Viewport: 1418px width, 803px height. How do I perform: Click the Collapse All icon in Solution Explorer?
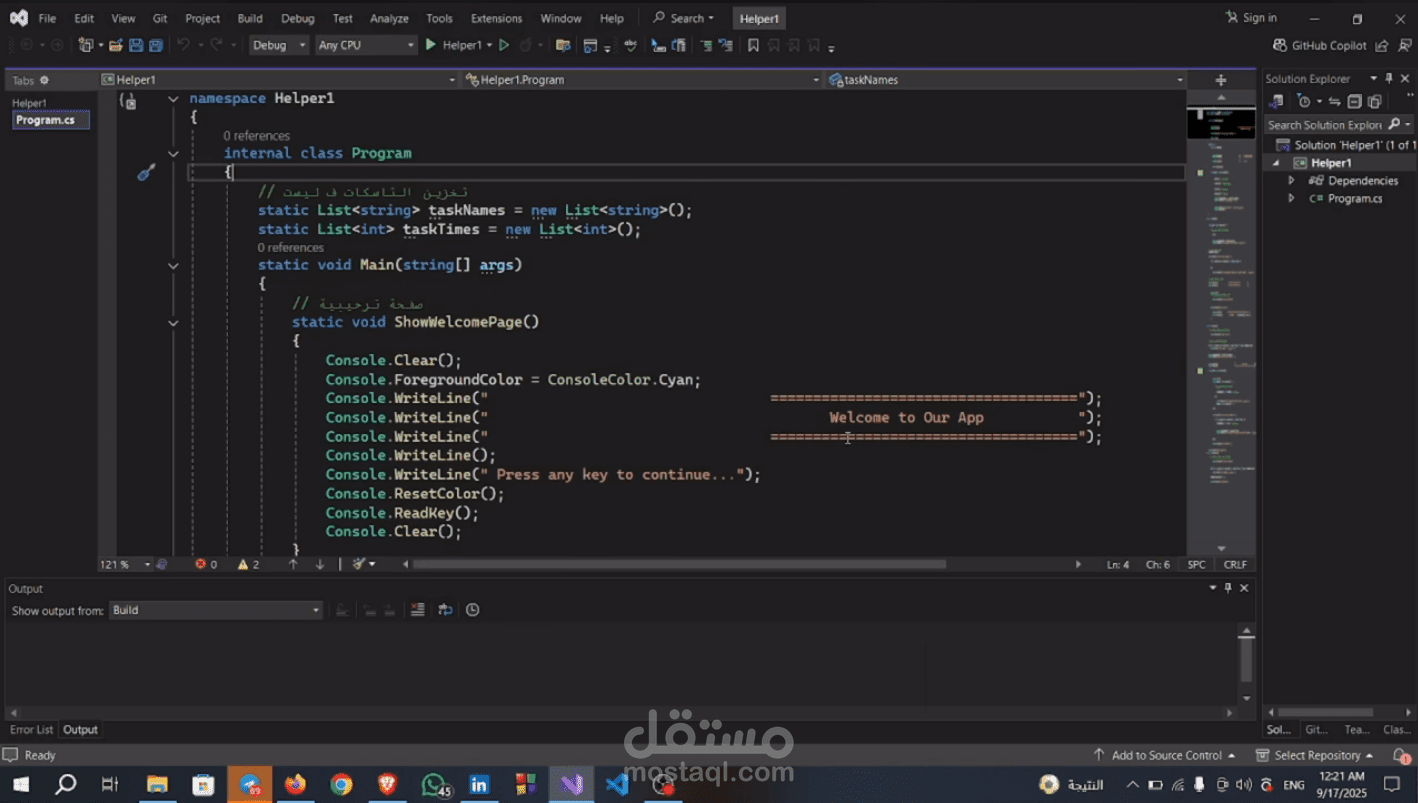coord(1354,101)
